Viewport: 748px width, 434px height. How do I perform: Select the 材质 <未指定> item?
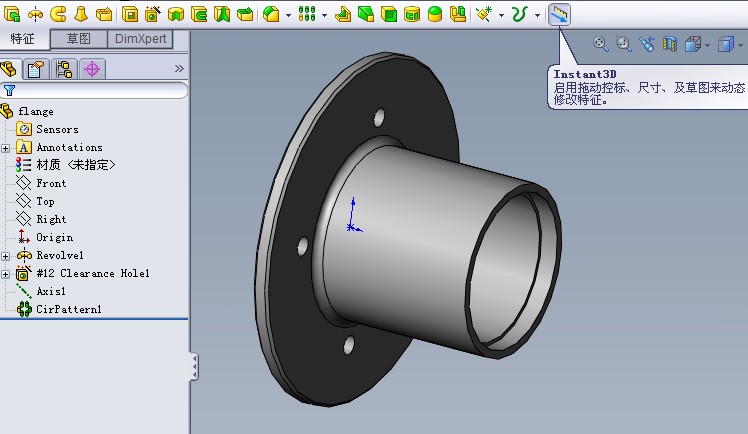point(76,165)
